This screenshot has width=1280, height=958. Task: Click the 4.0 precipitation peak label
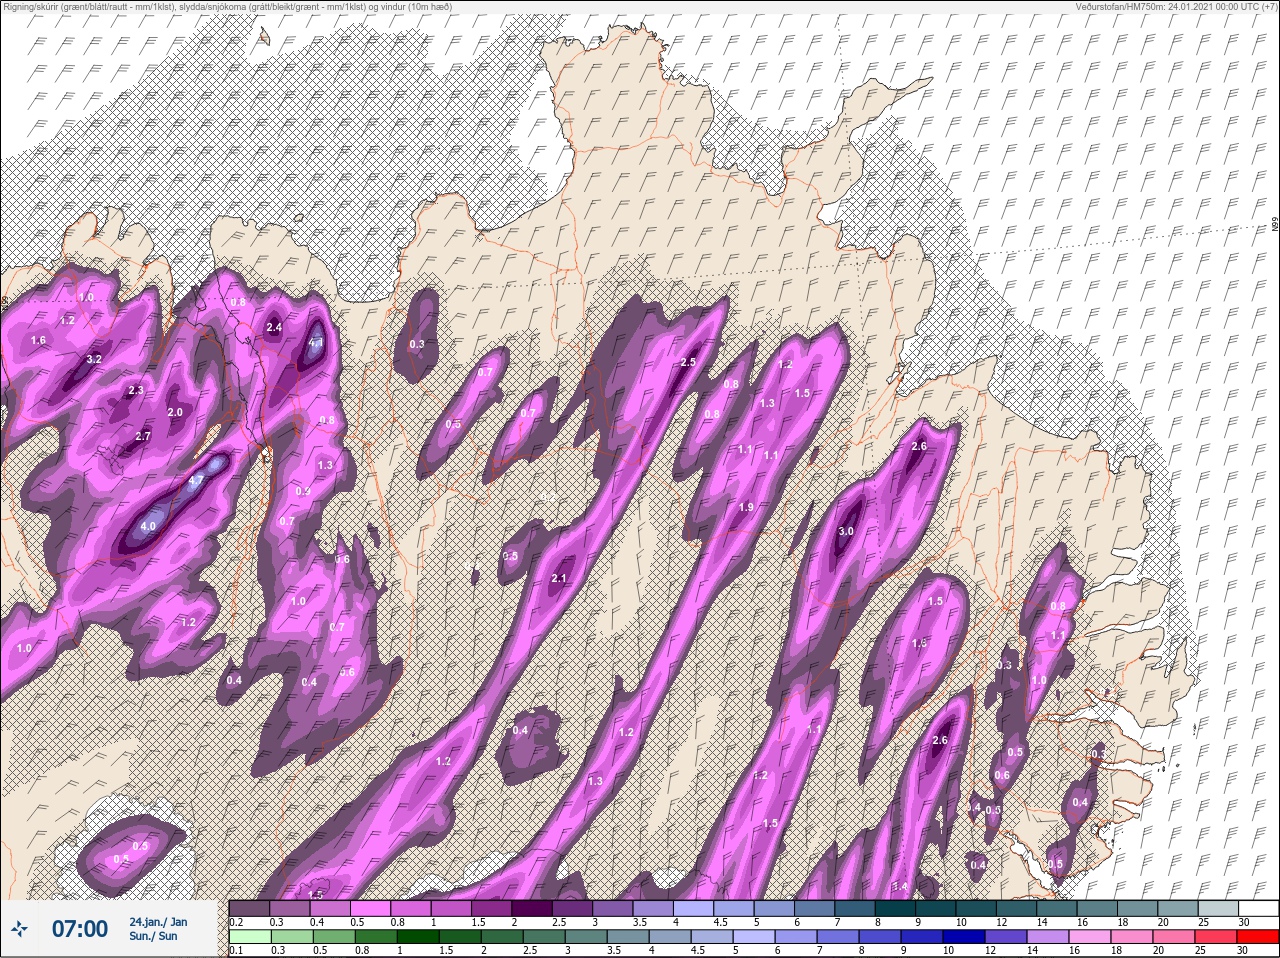pyautogui.click(x=148, y=526)
